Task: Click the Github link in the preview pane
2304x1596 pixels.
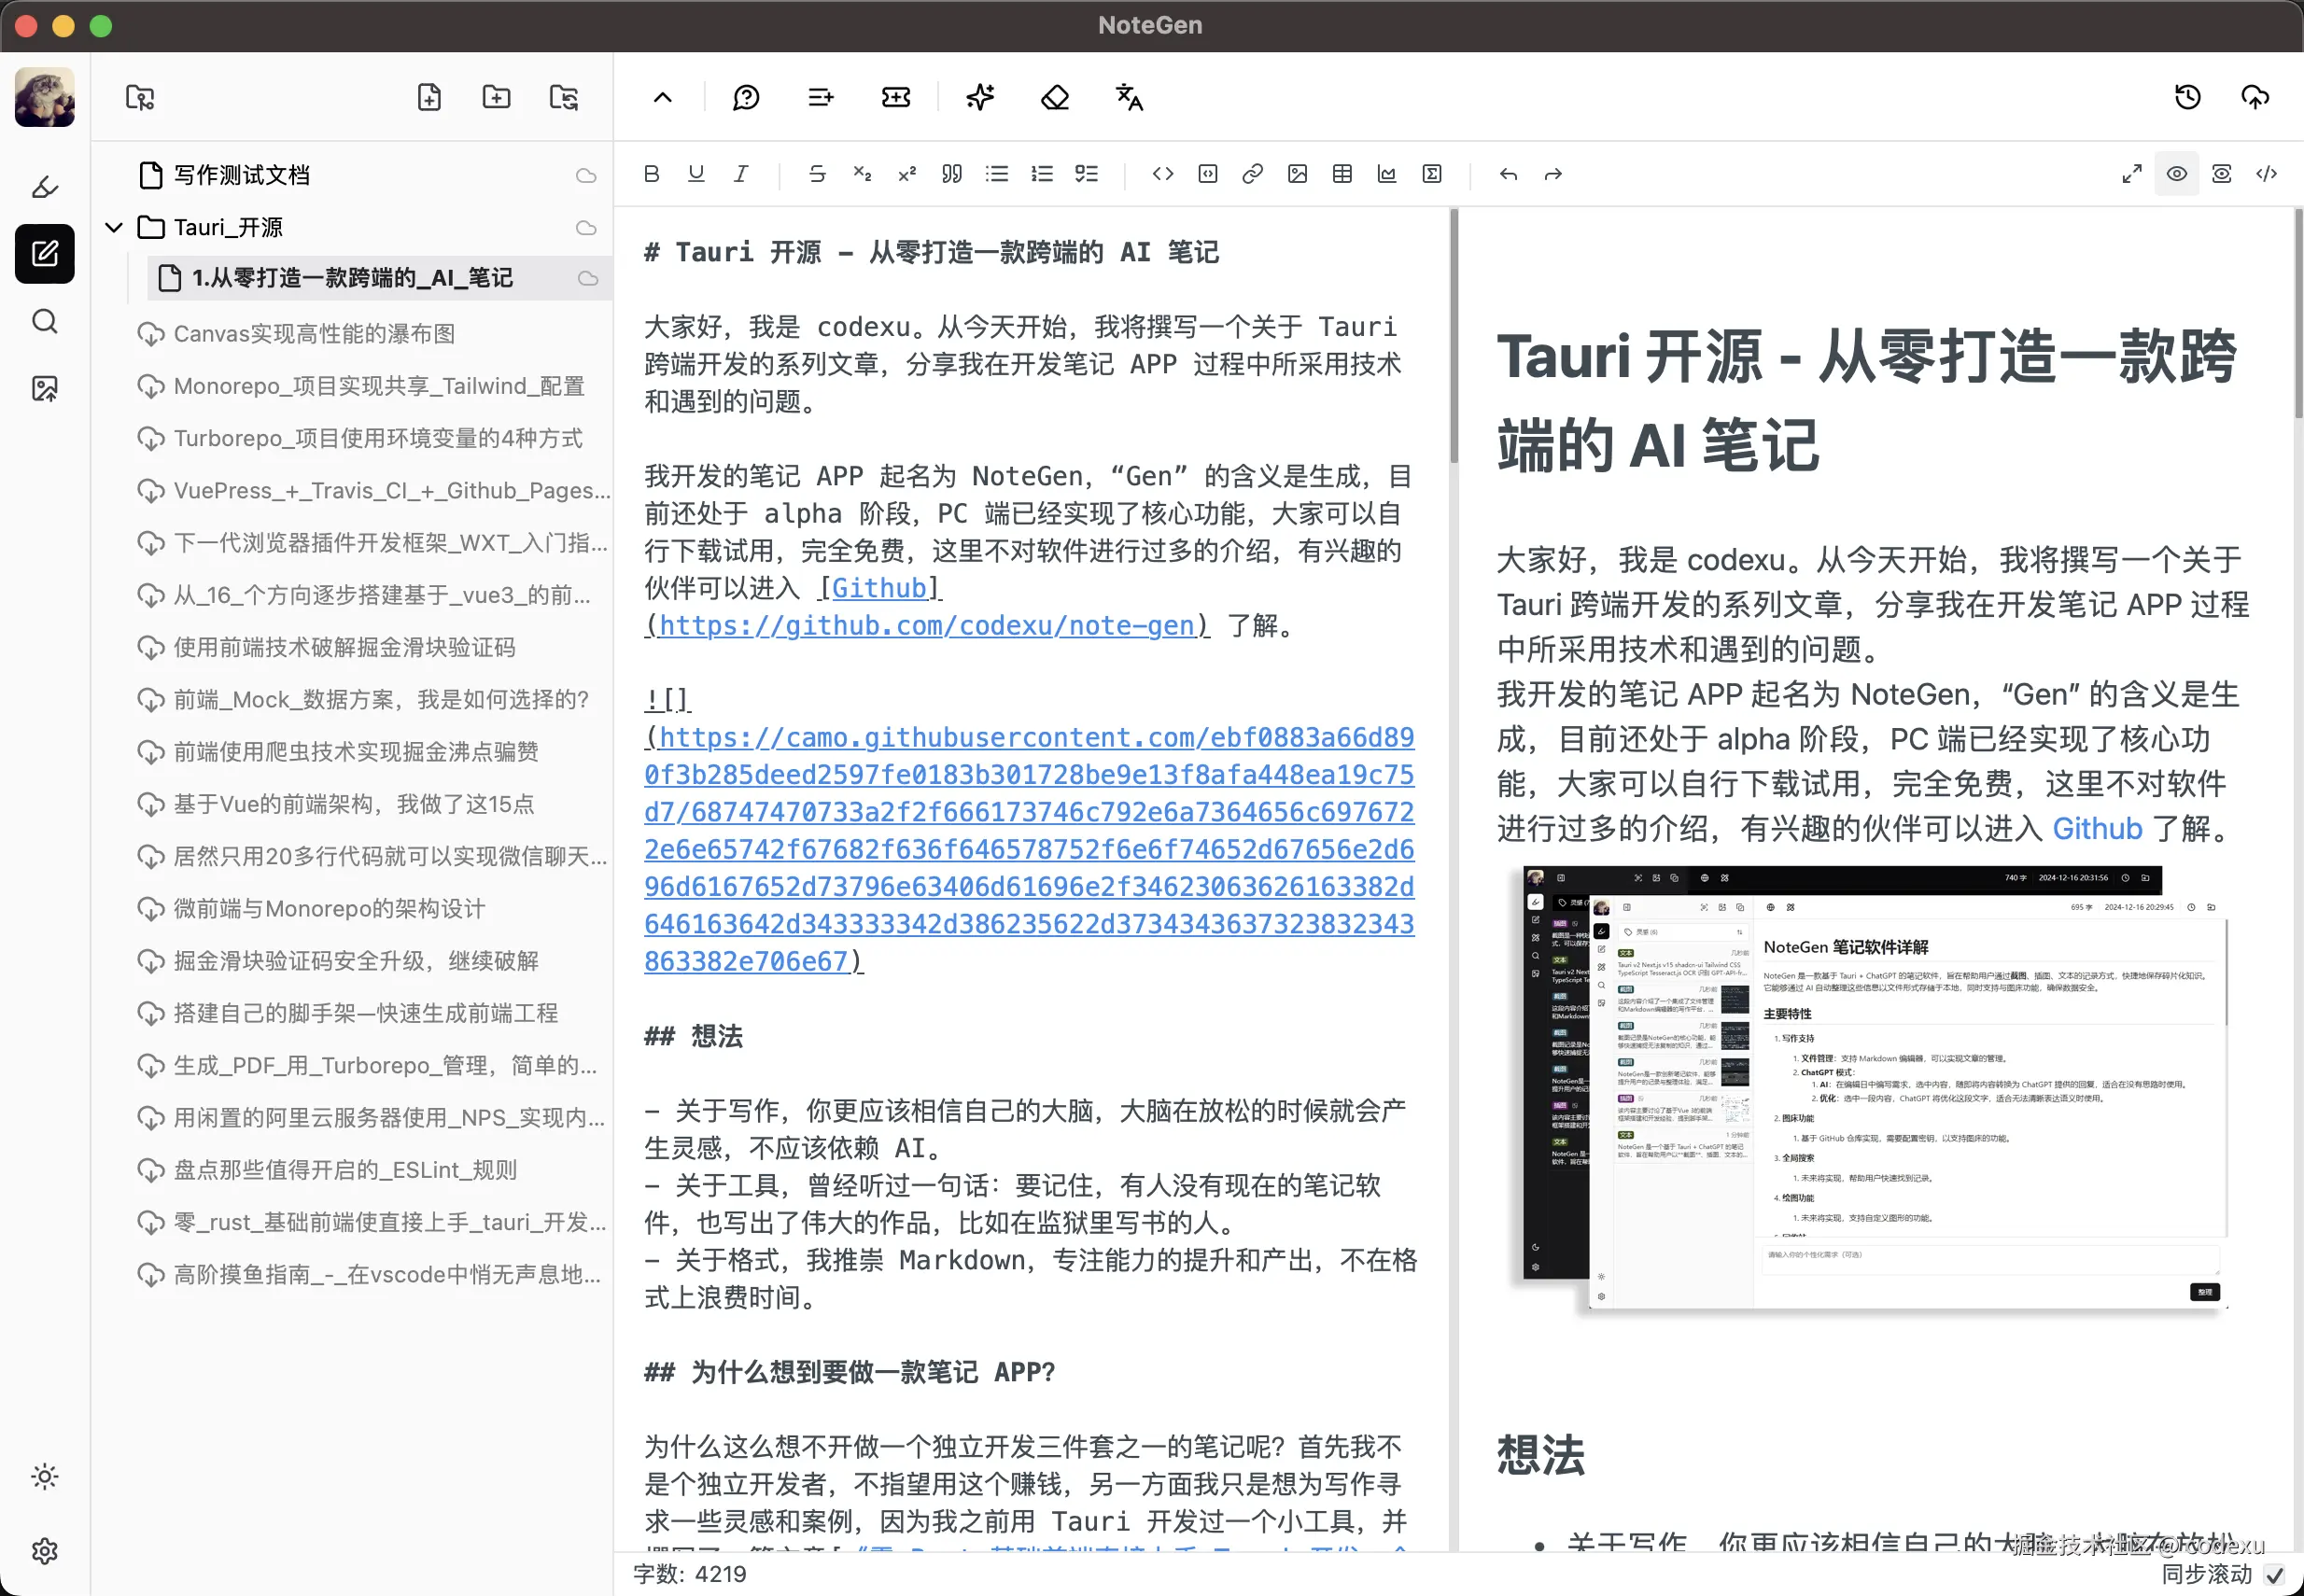Action: coord(2097,828)
